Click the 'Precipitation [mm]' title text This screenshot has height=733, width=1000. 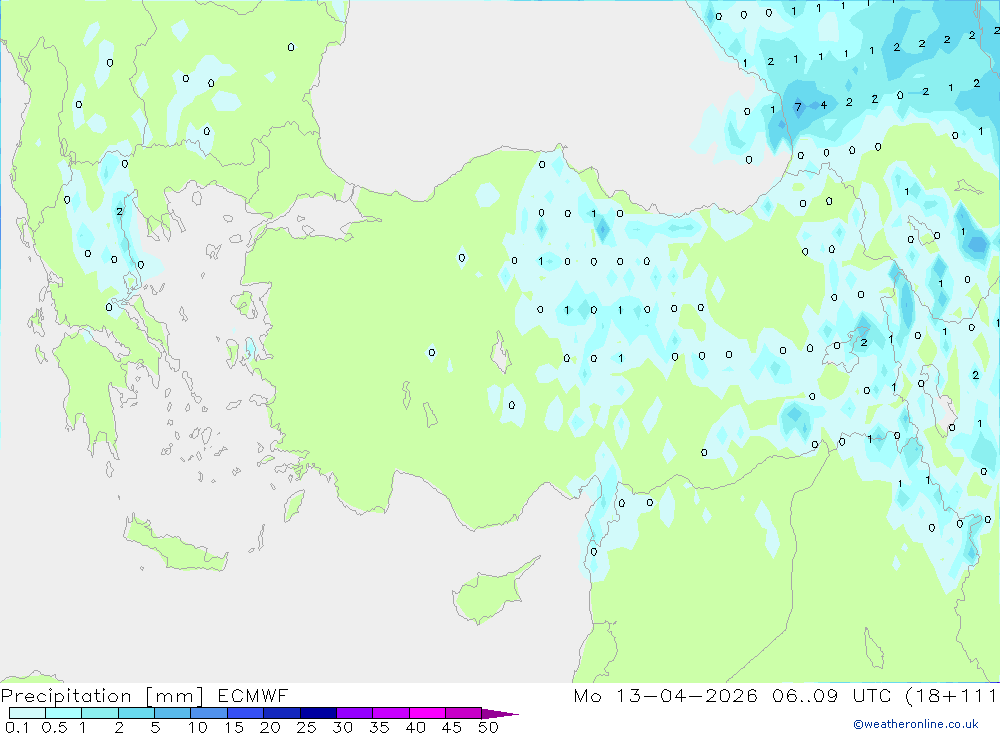click(x=102, y=695)
